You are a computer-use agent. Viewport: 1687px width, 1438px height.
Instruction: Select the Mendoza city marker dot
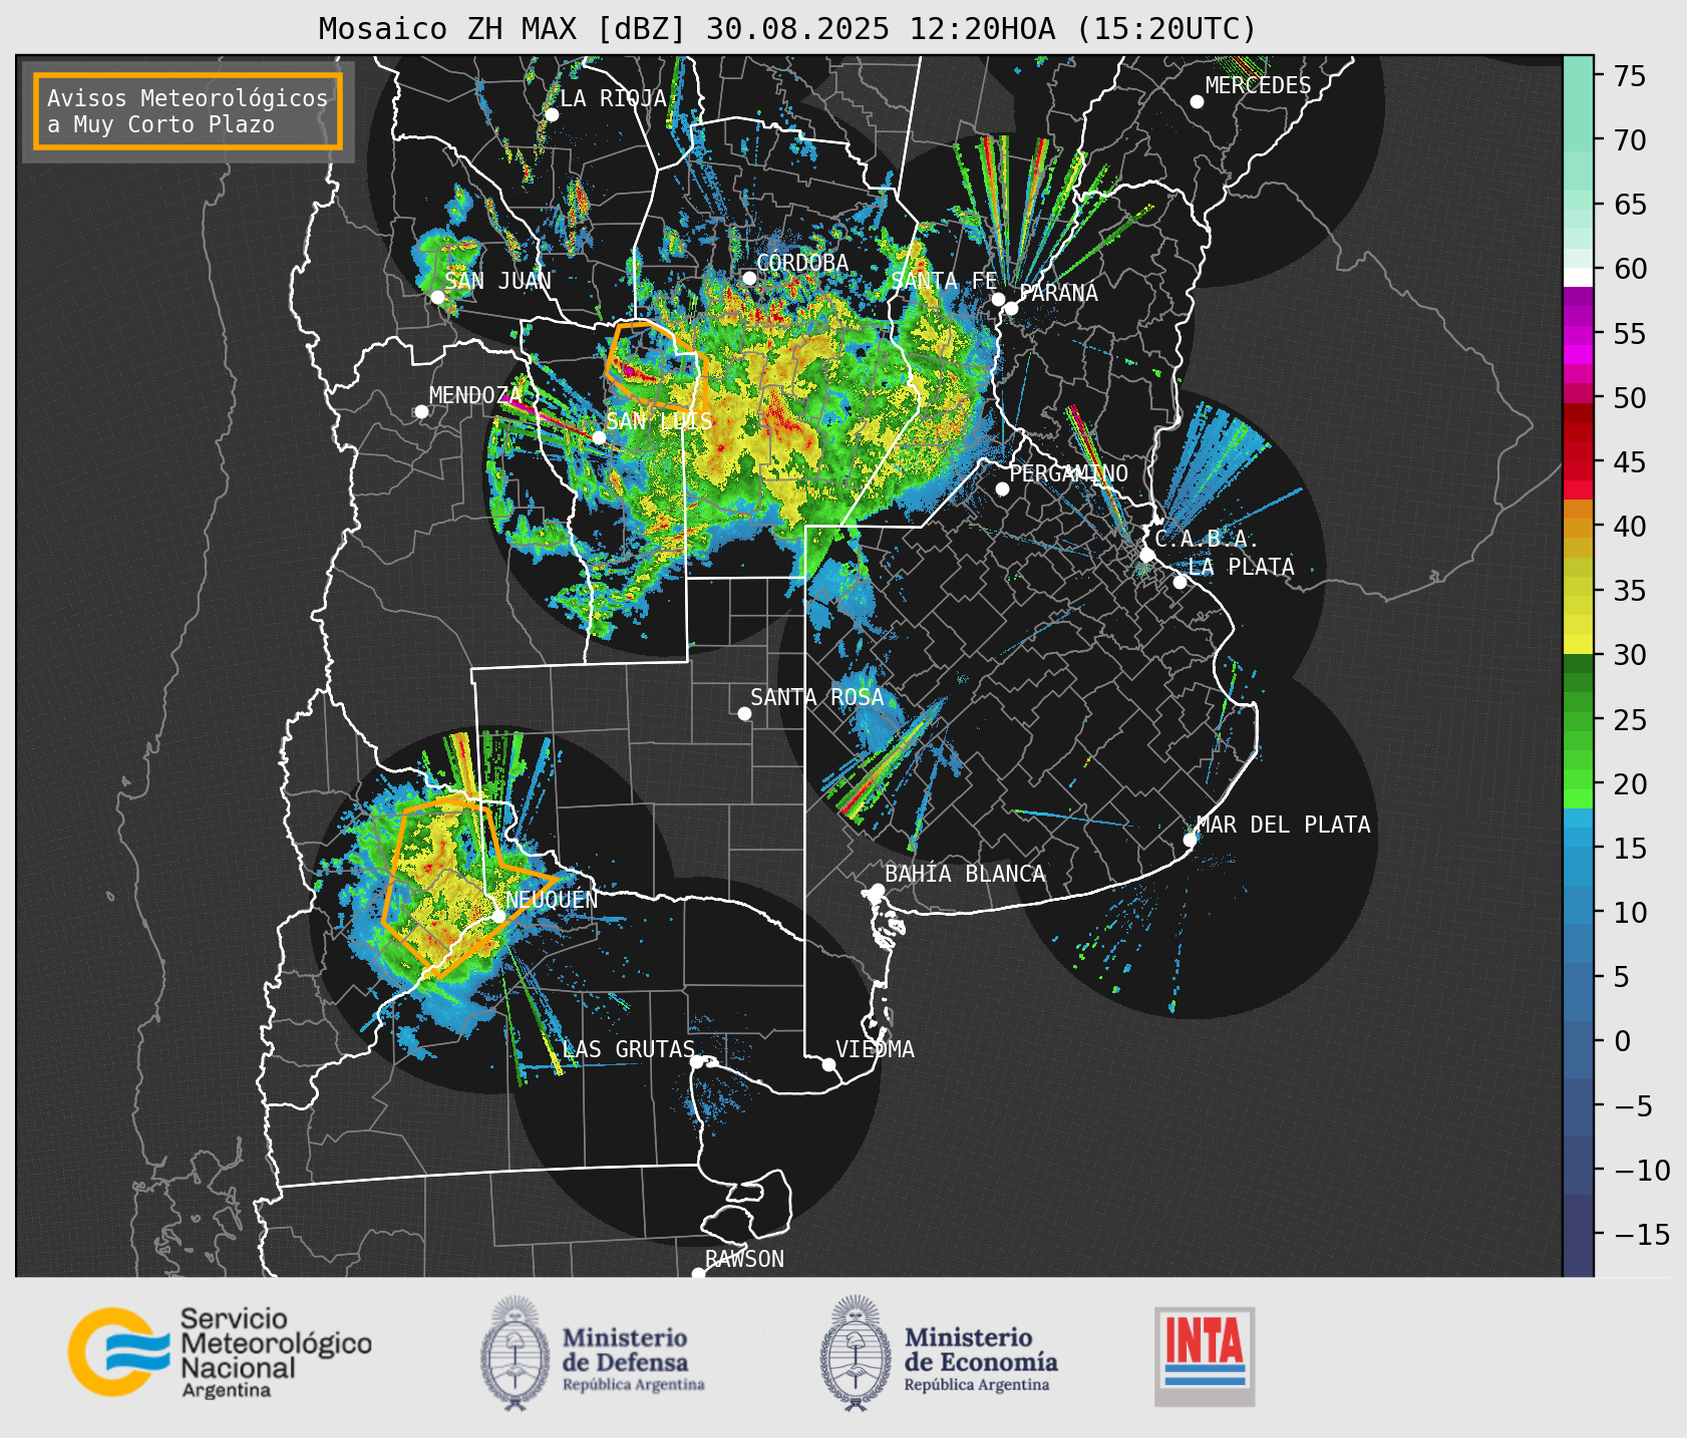pyautogui.click(x=421, y=412)
